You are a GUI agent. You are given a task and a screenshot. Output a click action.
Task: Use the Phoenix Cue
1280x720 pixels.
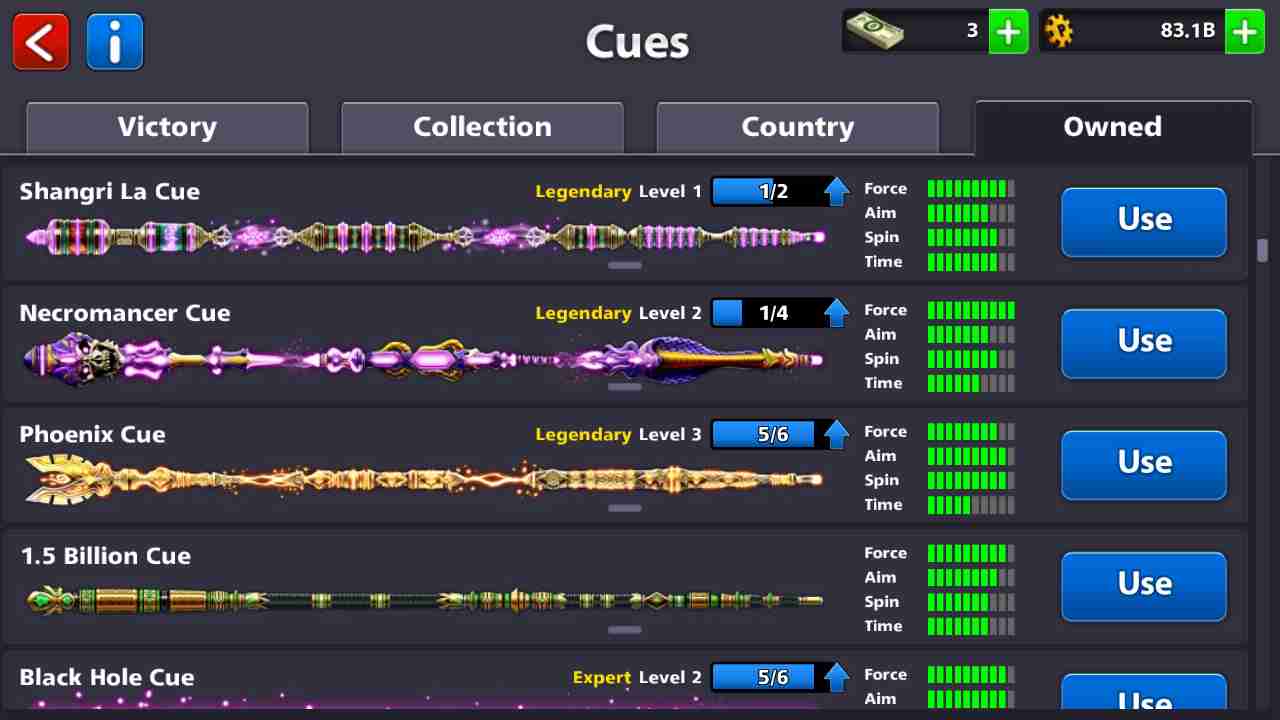1144,464
